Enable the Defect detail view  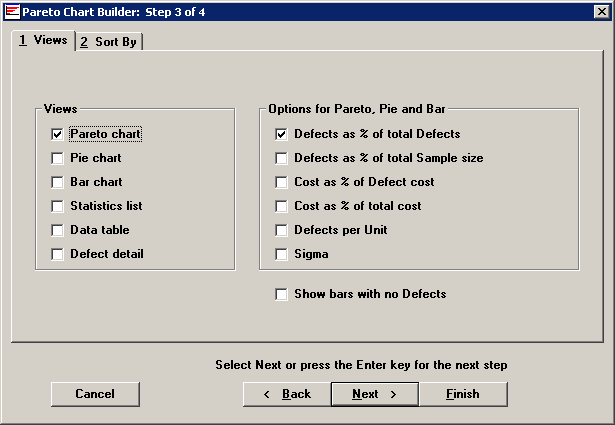[x=58, y=254]
